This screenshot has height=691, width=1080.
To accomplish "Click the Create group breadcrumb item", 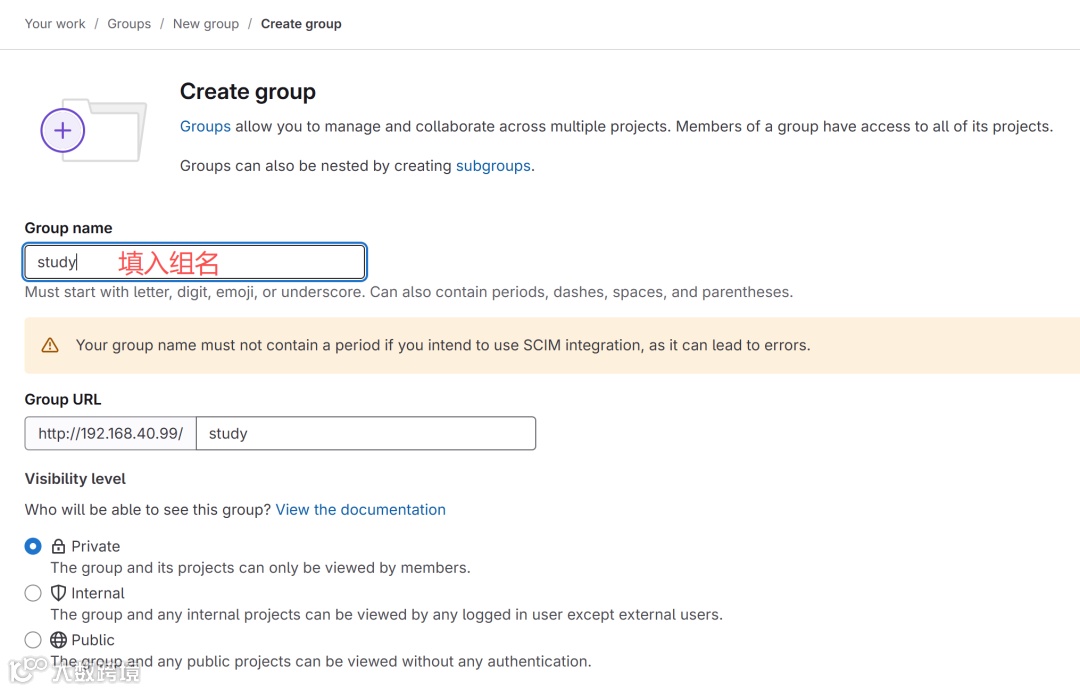I will pyautogui.click(x=301, y=24).
